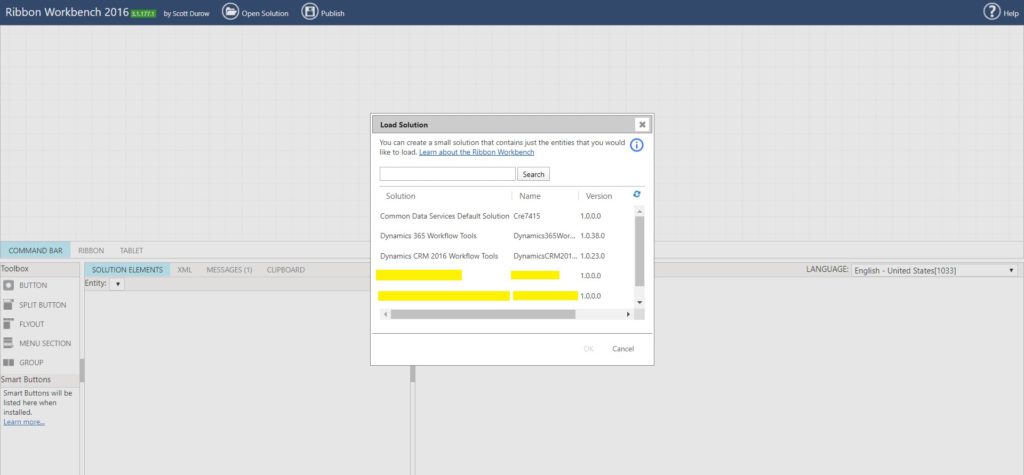The width and height of the screenshot is (1024, 475).
Task: Select the Flyout toolbox item
Action: [x=24, y=323]
